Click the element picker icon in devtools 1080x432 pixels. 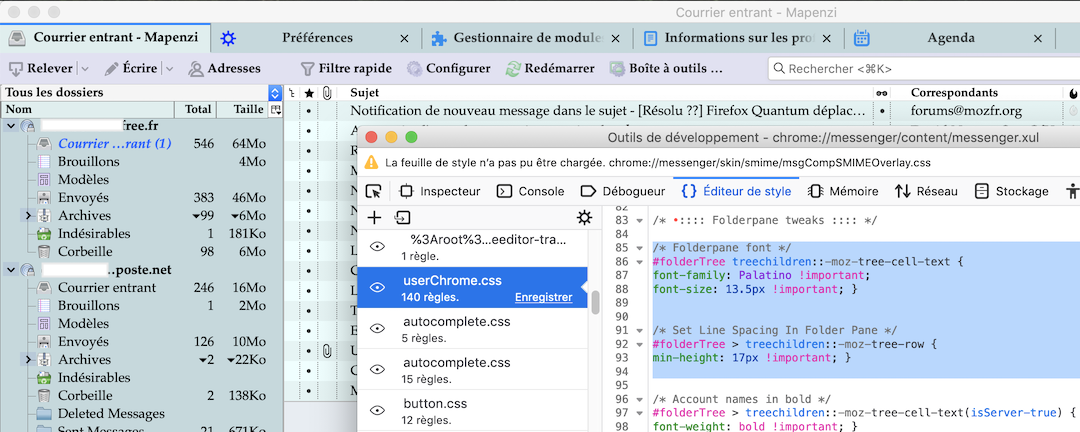(374, 191)
